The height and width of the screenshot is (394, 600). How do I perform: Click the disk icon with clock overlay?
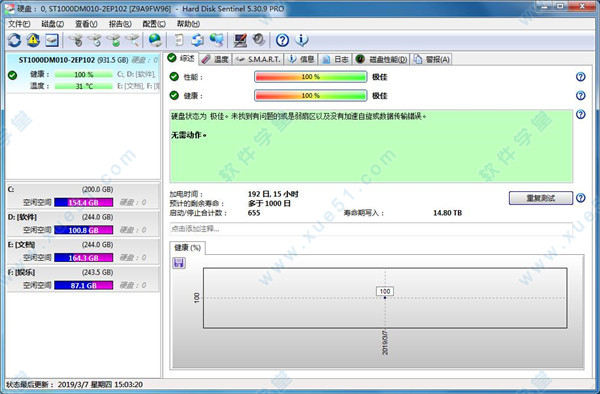point(95,40)
